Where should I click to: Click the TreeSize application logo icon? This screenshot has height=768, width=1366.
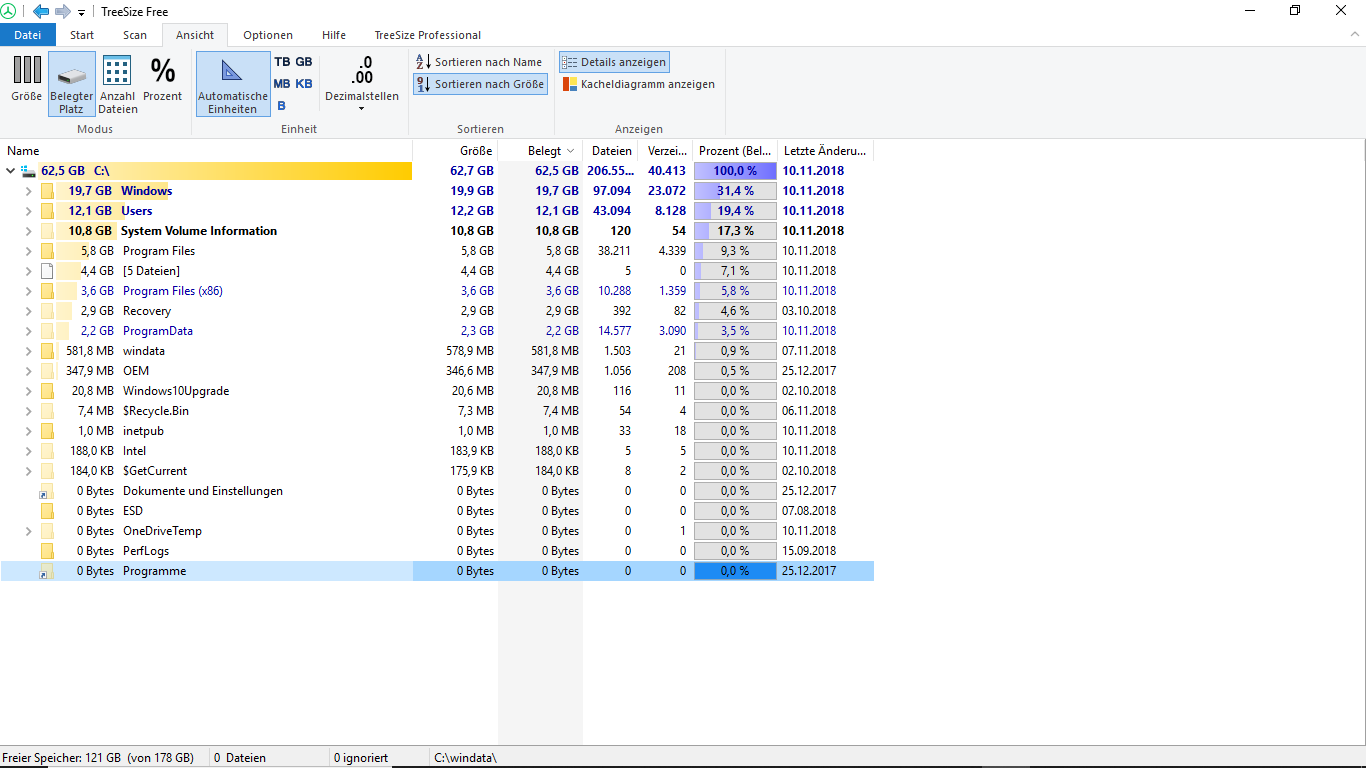point(9,11)
